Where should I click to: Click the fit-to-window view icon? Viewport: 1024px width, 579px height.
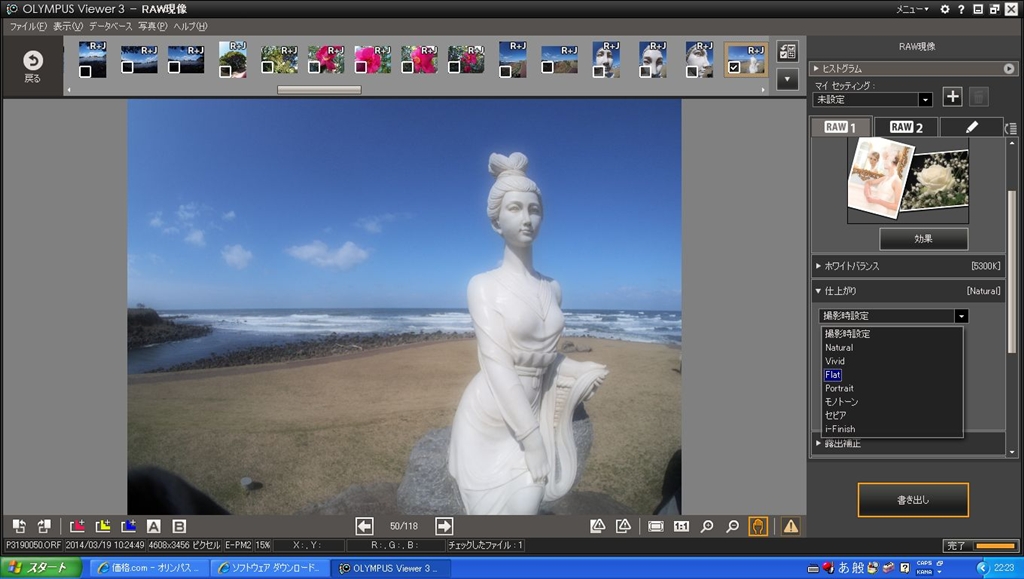[655, 526]
